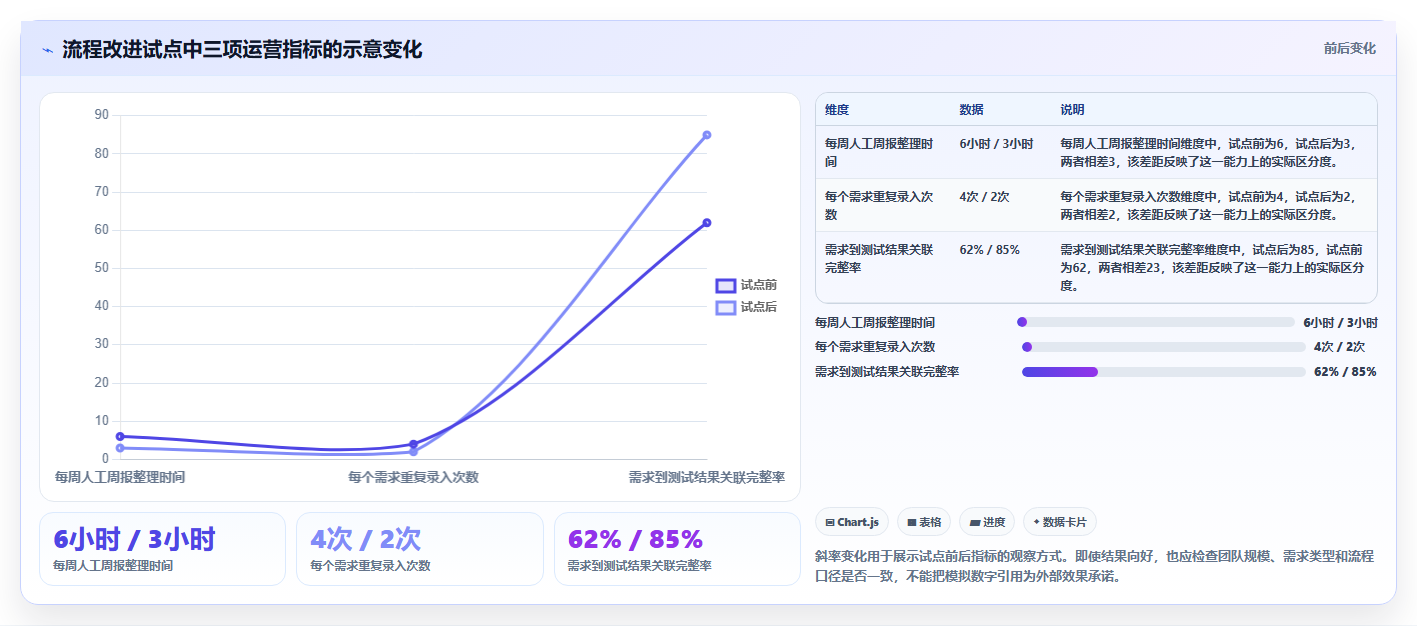Click the 试点前 legend color box

(x=726, y=286)
